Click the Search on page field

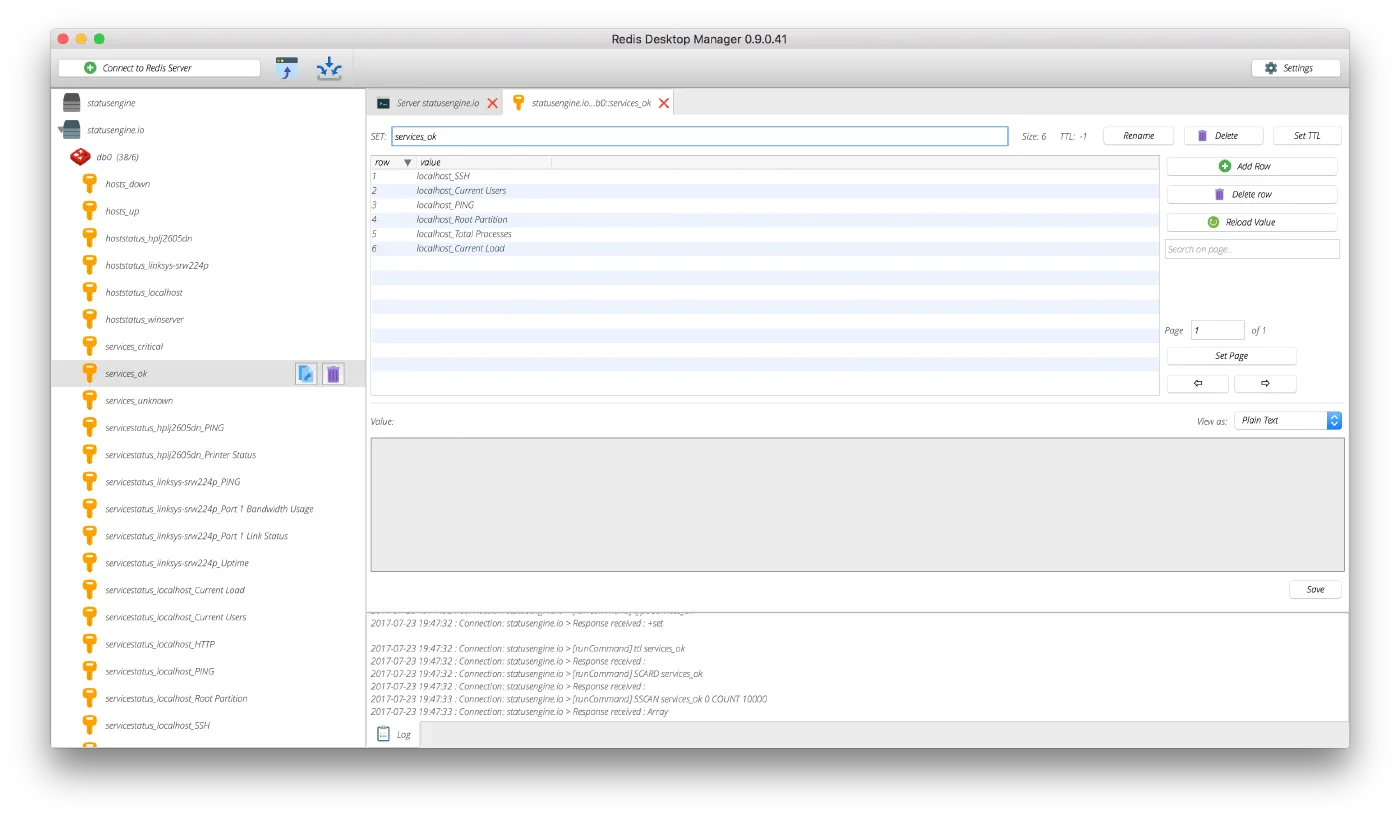click(1252, 249)
